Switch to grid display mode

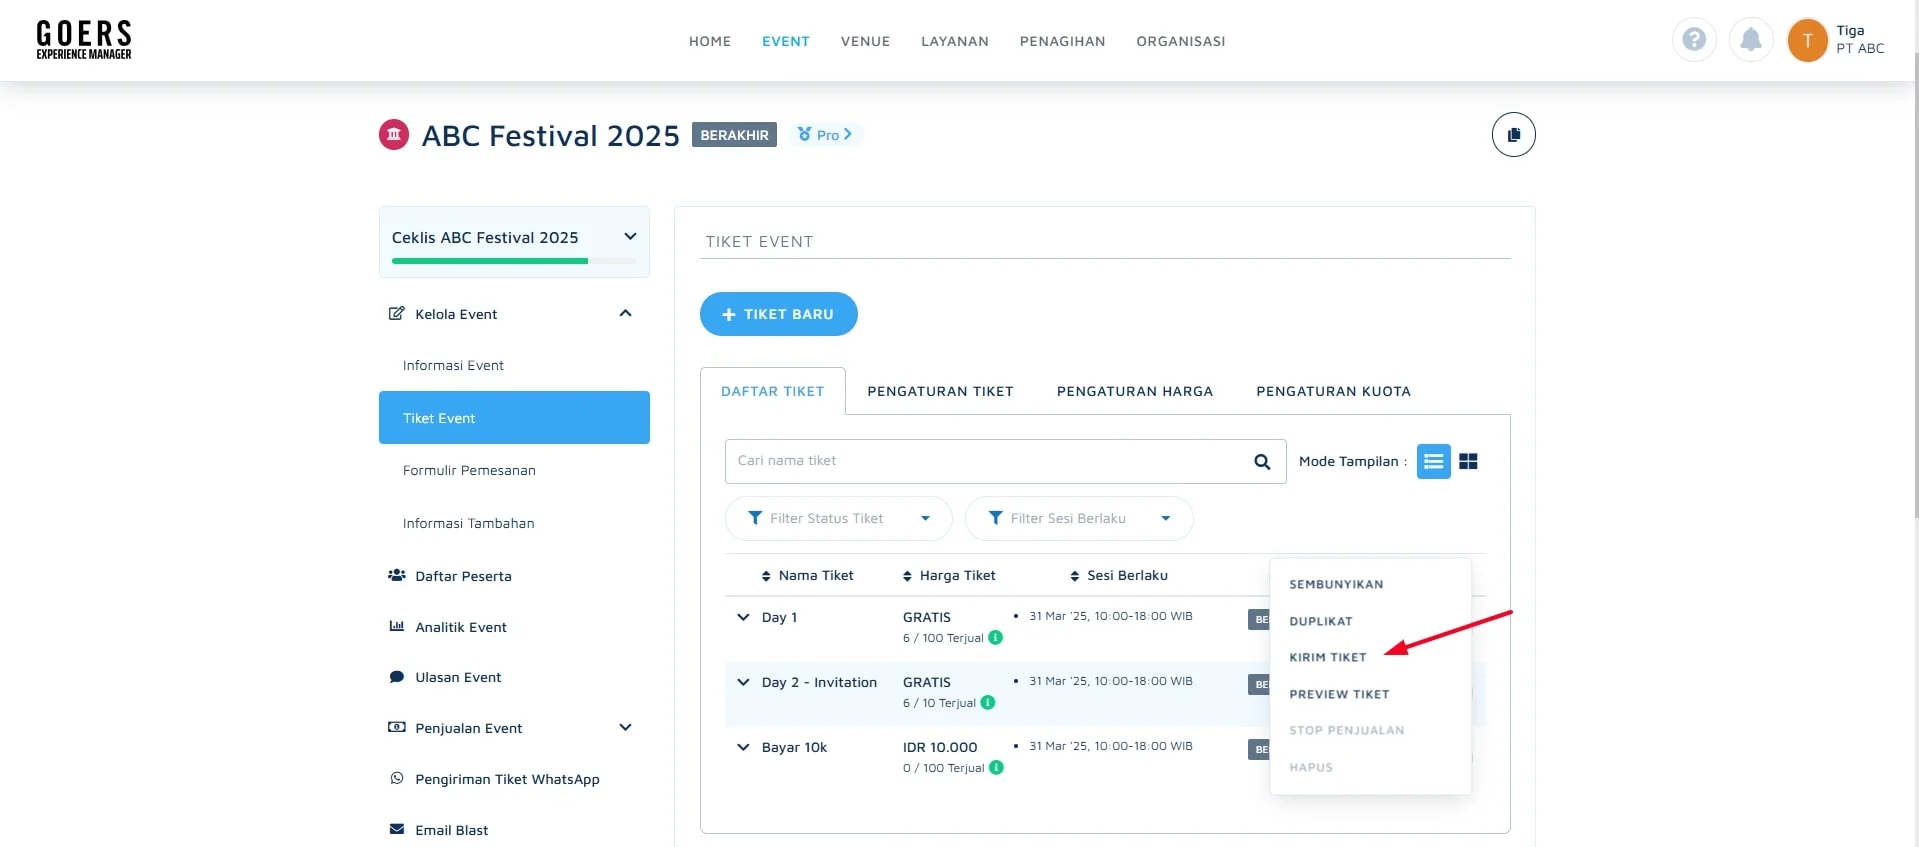[x=1468, y=461]
